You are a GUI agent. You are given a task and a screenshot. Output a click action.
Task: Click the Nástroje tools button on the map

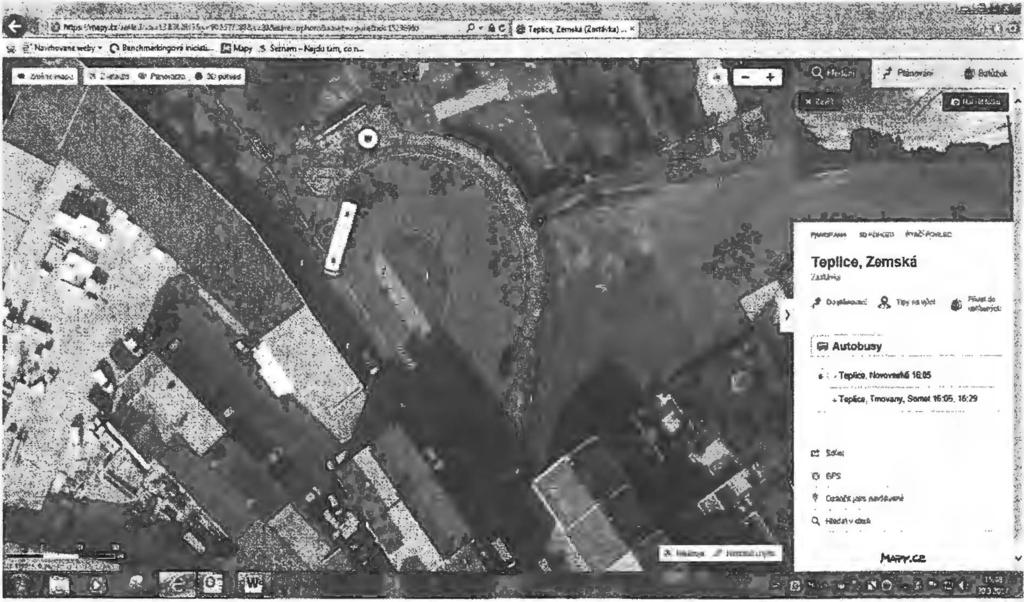[x=684, y=553]
